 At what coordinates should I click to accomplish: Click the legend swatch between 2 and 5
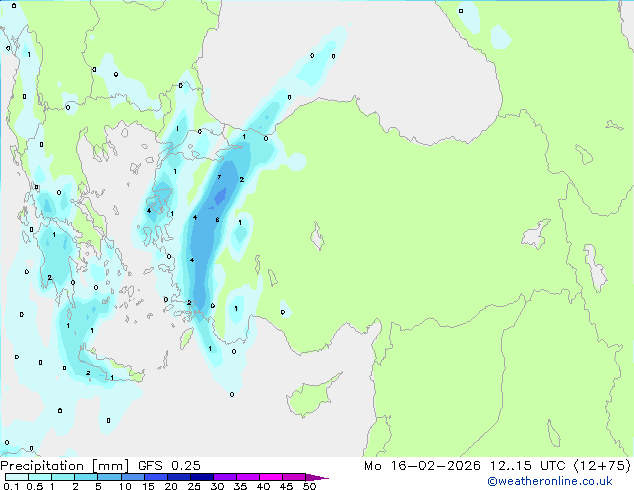(86, 477)
